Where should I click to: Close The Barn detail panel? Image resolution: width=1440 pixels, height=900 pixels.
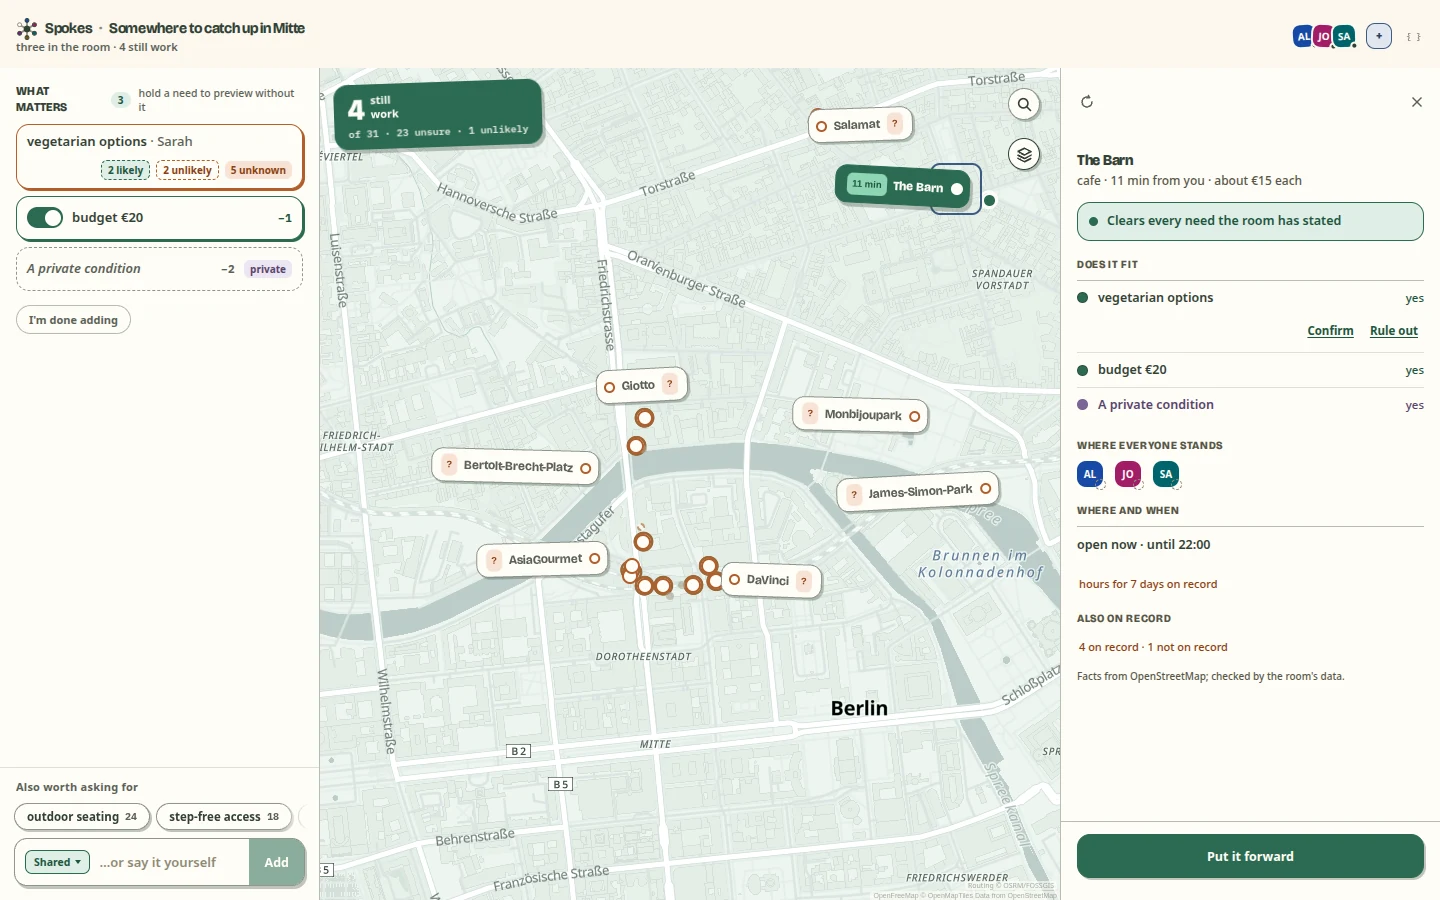coord(1416,102)
